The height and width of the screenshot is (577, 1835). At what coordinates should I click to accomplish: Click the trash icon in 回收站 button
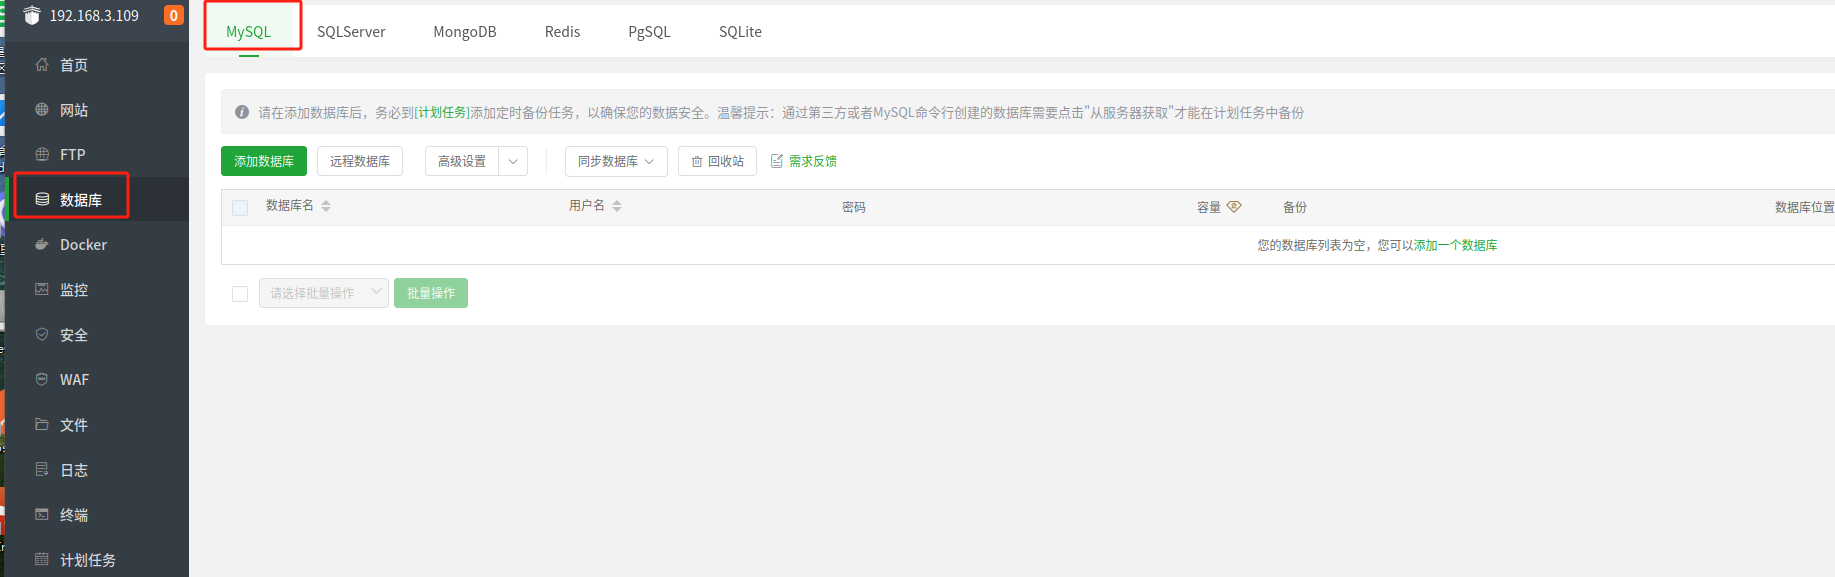[697, 161]
